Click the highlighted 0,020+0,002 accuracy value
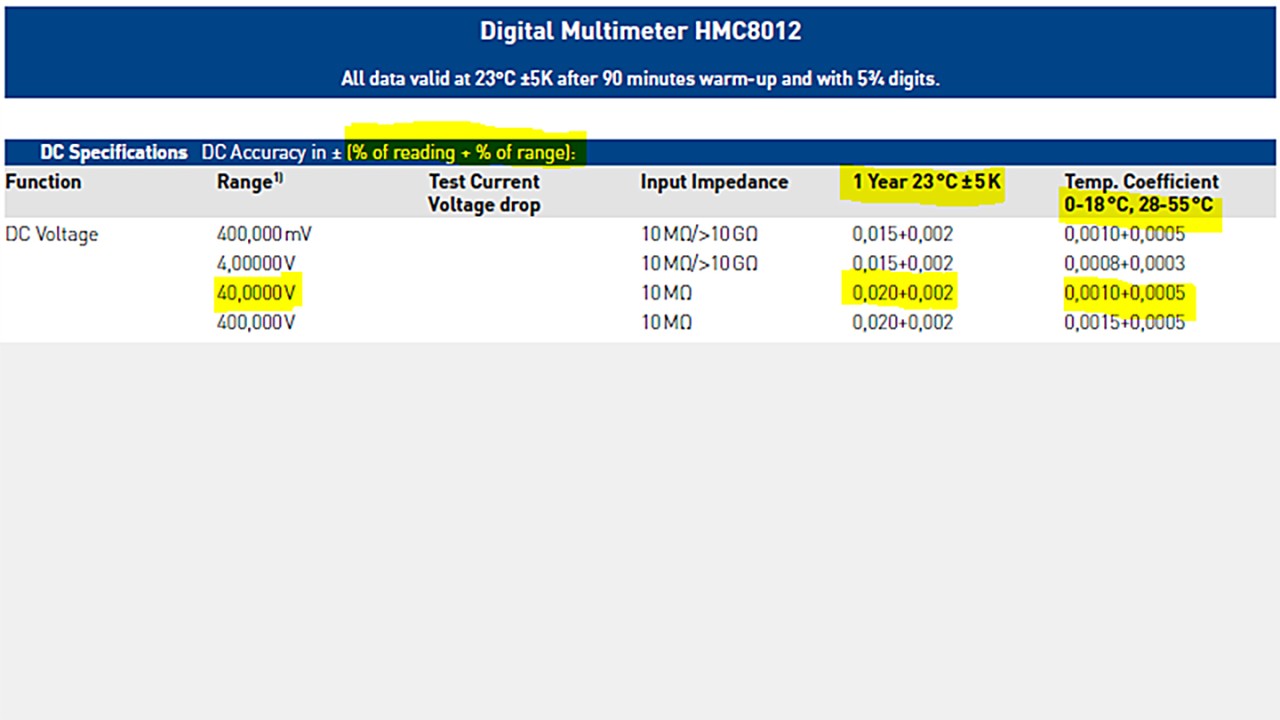1280x720 pixels. coord(903,293)
